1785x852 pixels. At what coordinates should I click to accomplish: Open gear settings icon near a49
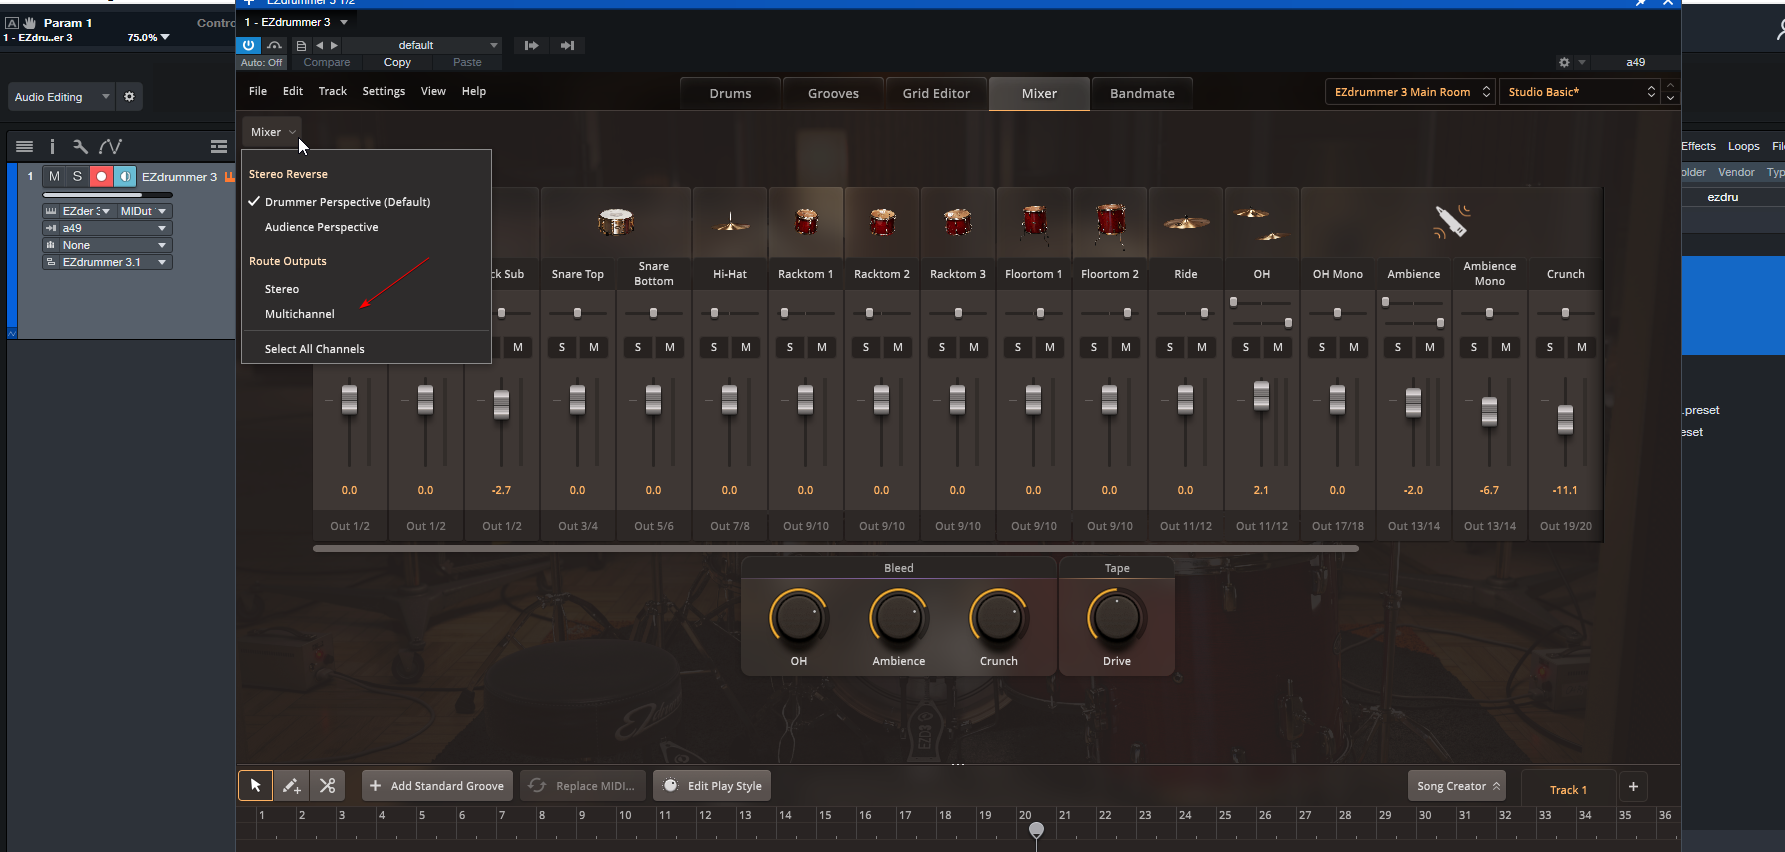1565,62
